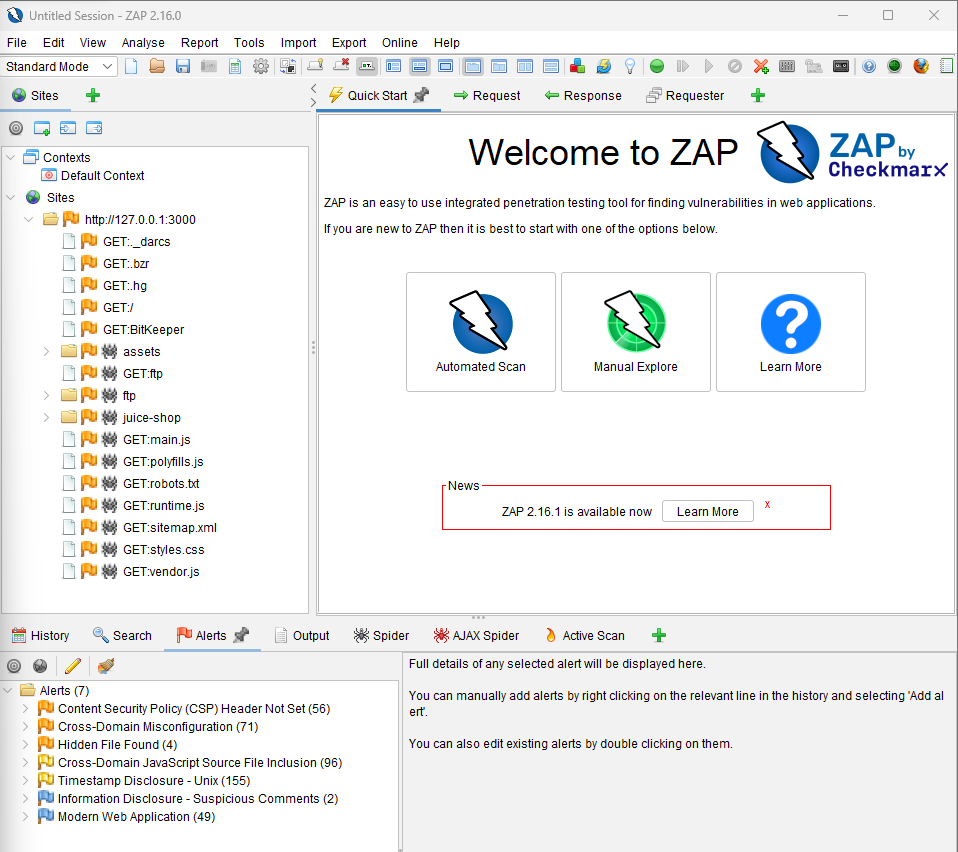Click the Manage Add-ons colored blocks icon
Screen dimensions: 958x852
577,66
